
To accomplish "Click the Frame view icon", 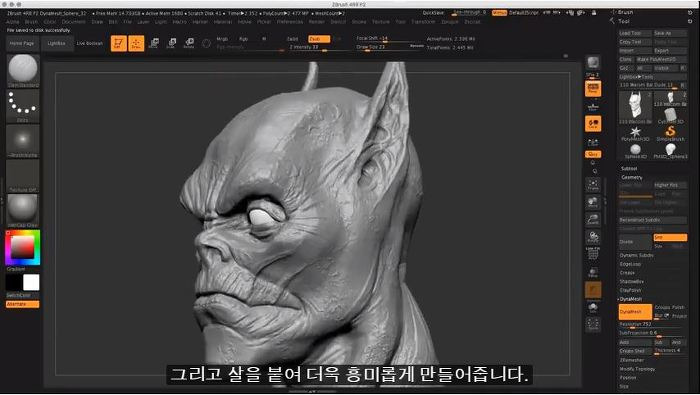I will (x=593, y=184).
